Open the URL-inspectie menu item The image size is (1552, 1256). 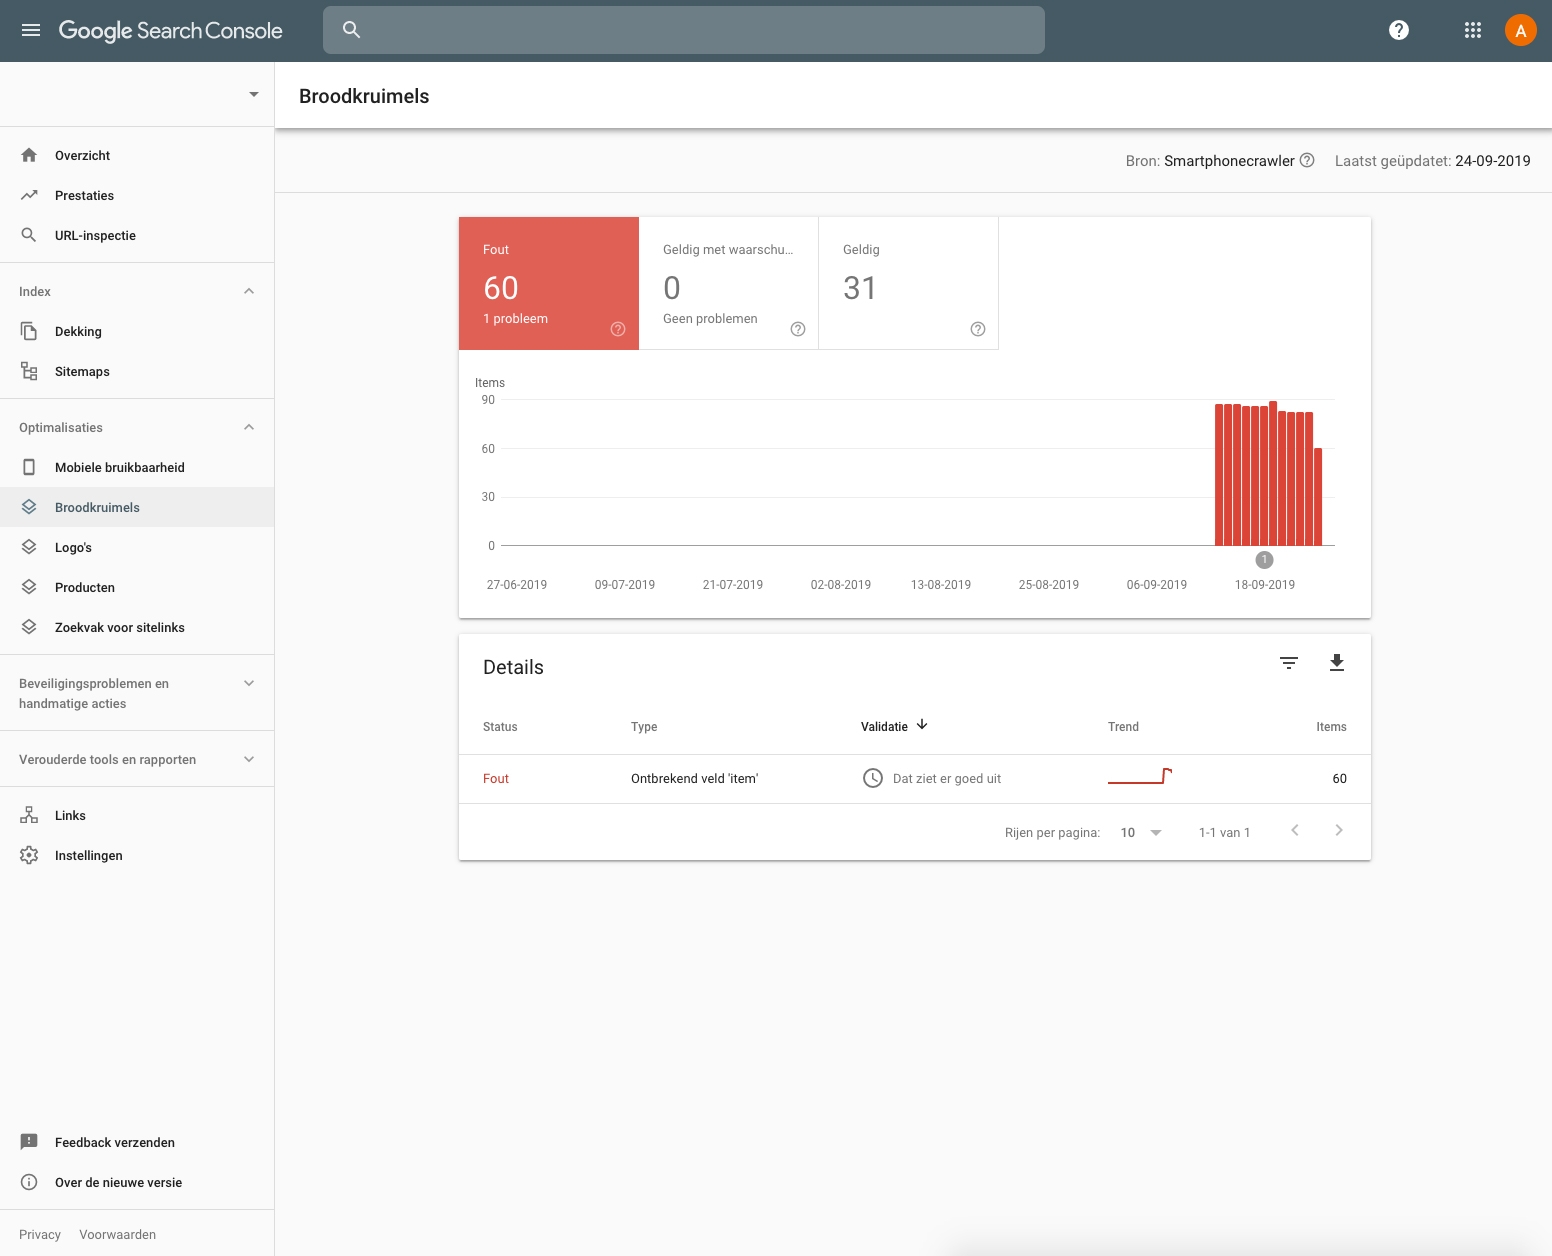(137, 235)
